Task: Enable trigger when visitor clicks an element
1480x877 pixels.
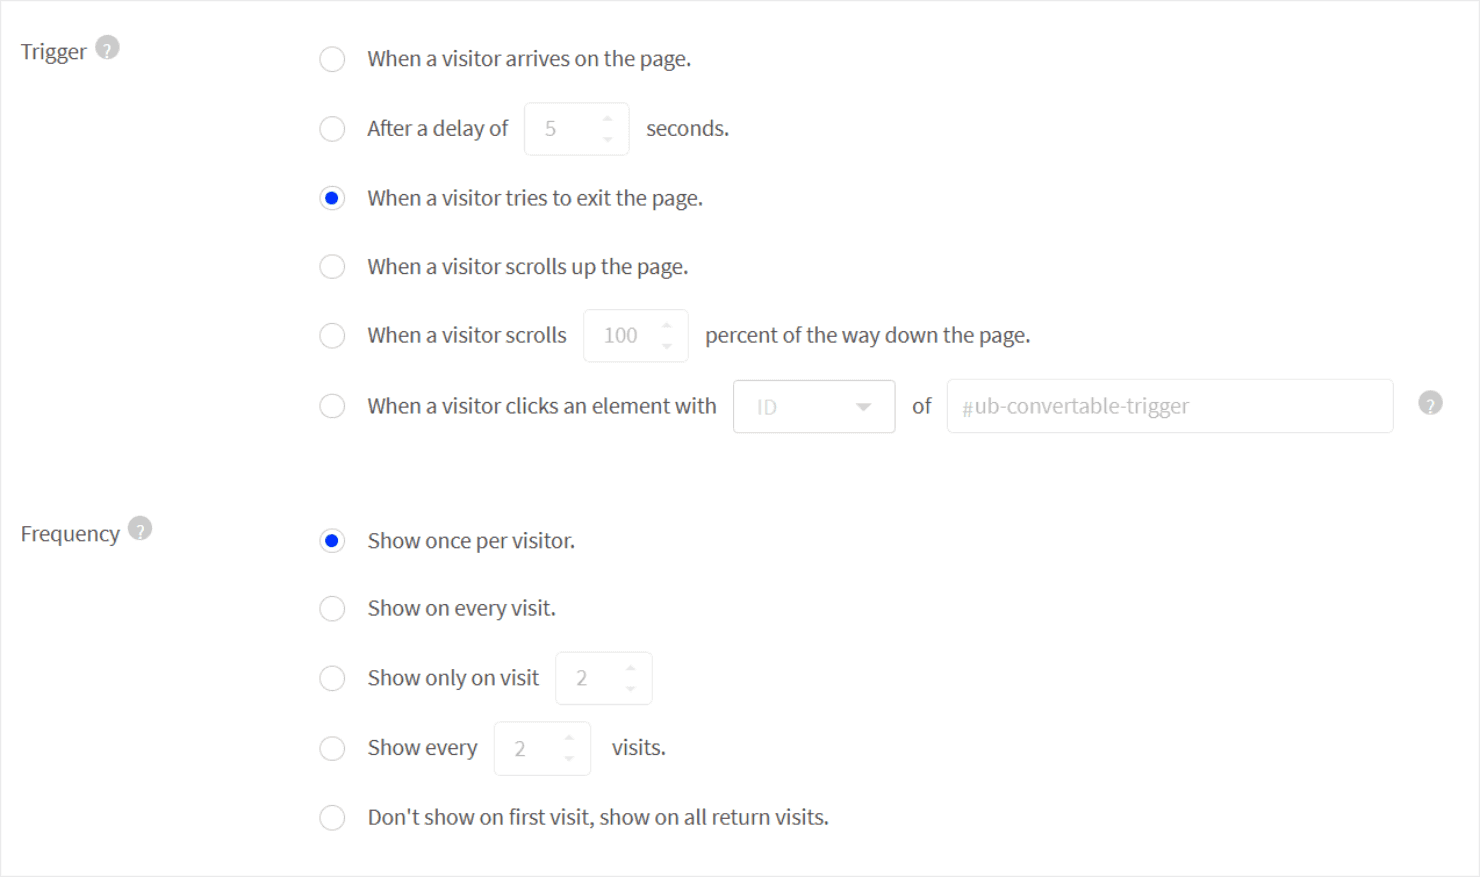Action: tap(332, 406)
